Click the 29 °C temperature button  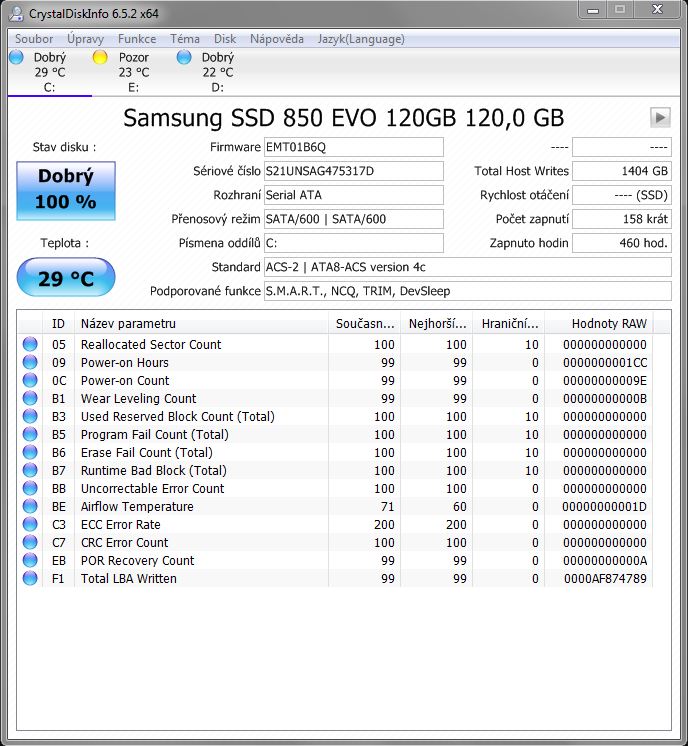coord(66,277)
